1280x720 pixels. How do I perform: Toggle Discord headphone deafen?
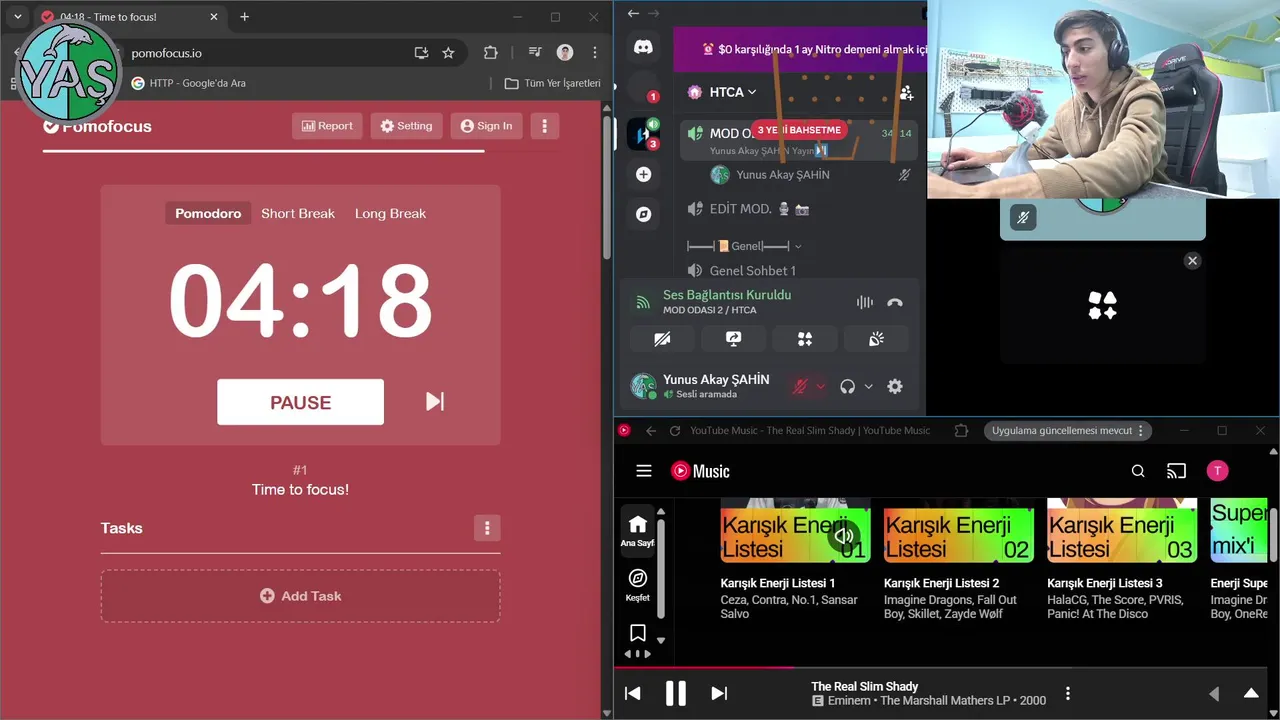848,387
